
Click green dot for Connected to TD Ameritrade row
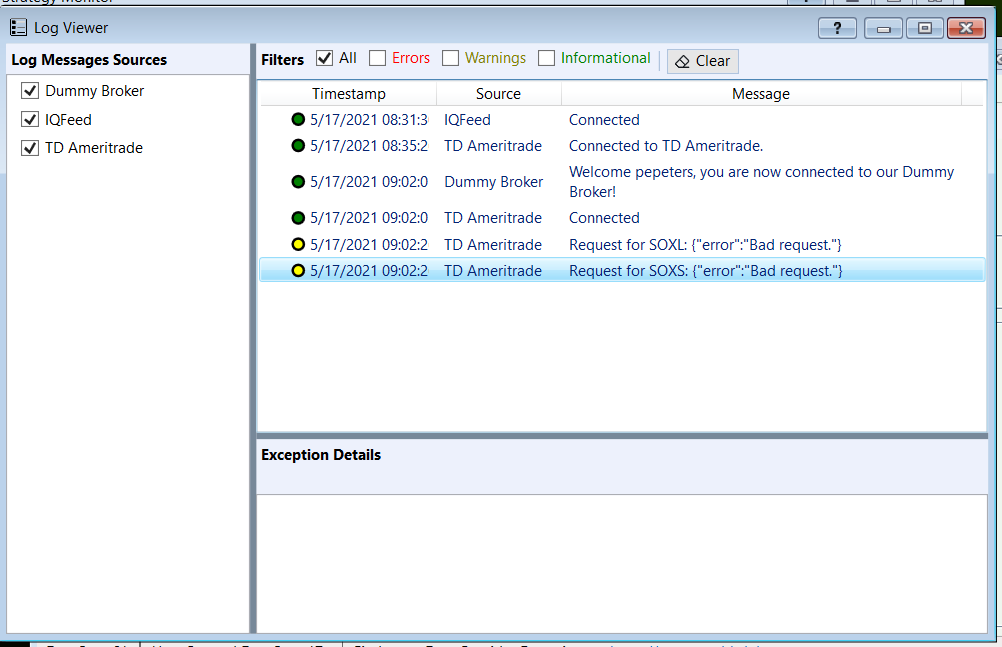click(298, 145)
